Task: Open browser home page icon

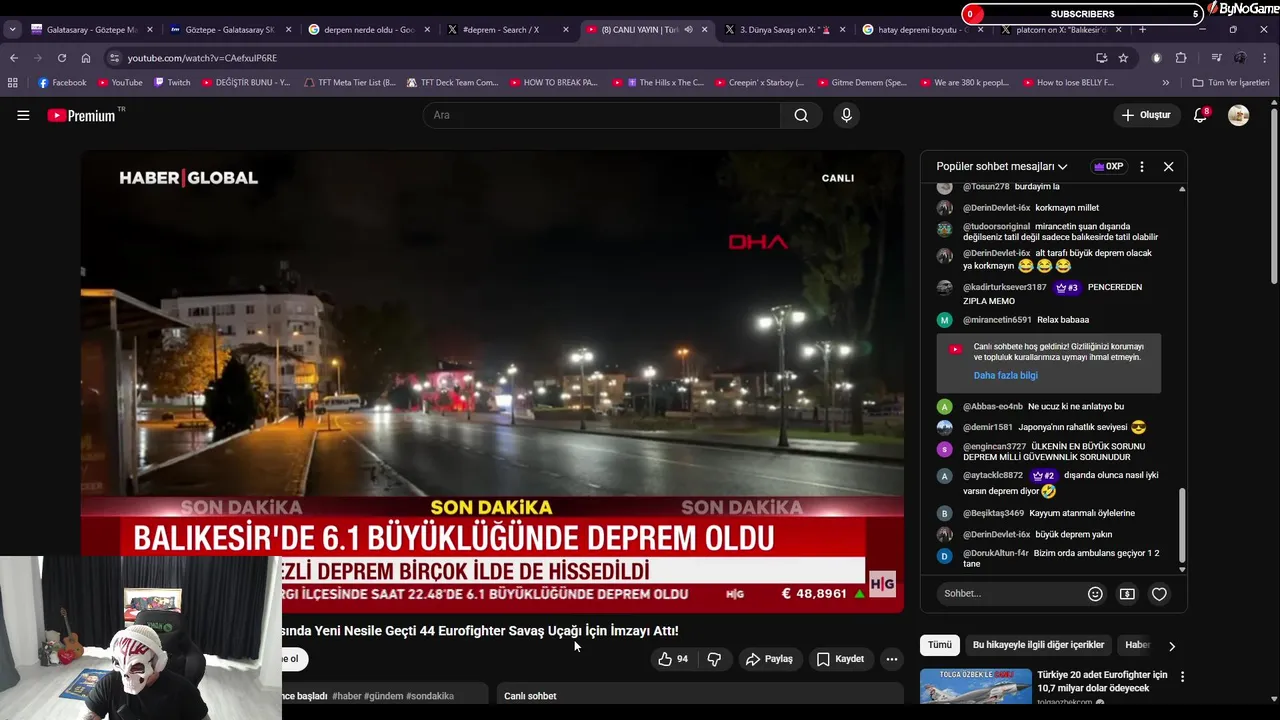Action: point(86,58)
